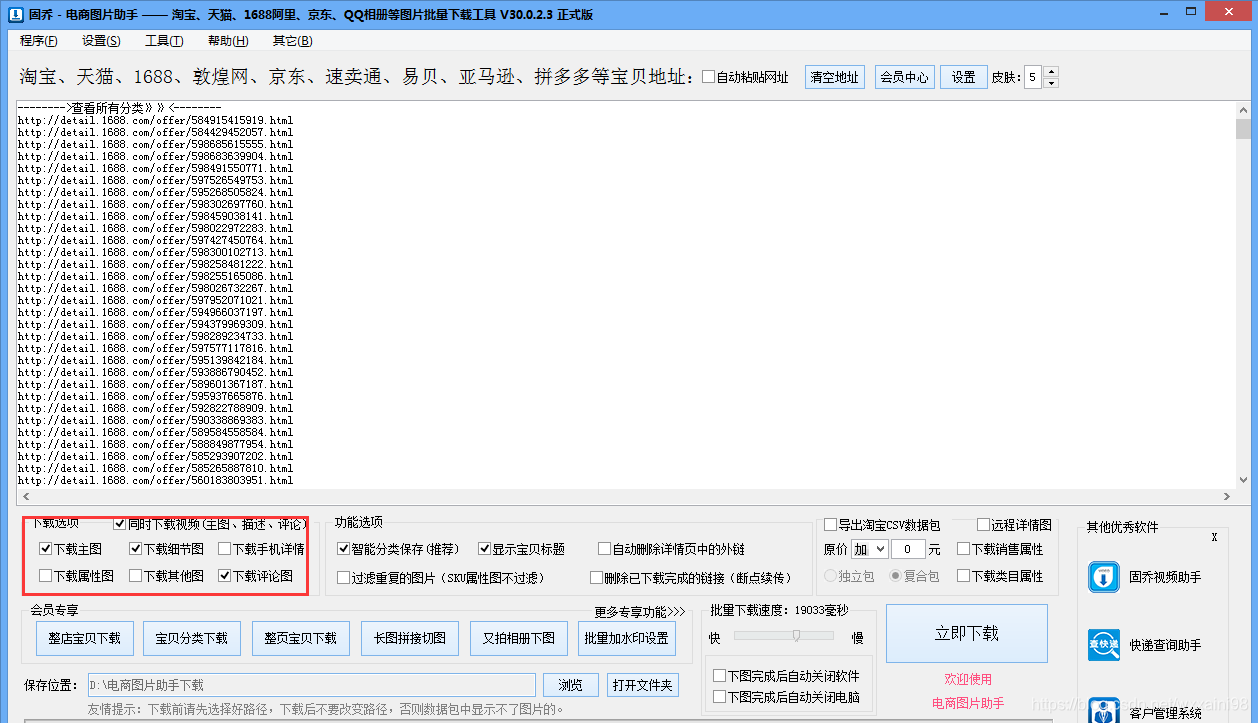Toggle 下载主图 checkbox

click(45, 549)
